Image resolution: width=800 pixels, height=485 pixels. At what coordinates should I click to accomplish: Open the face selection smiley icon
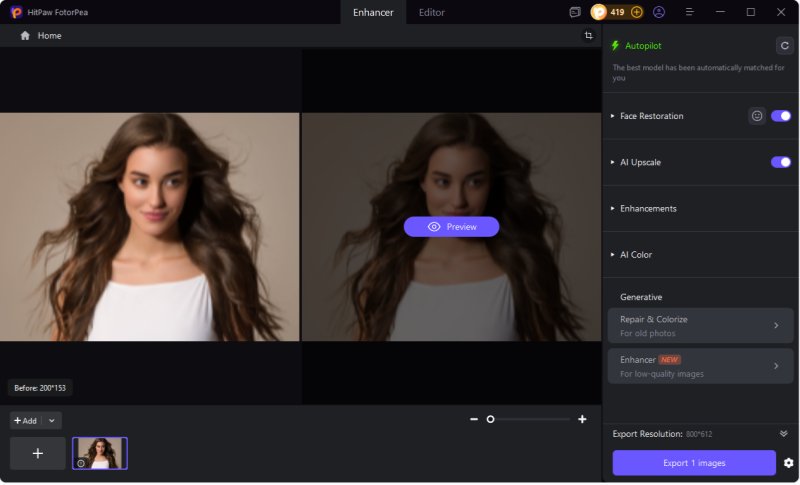coord(757,116)
